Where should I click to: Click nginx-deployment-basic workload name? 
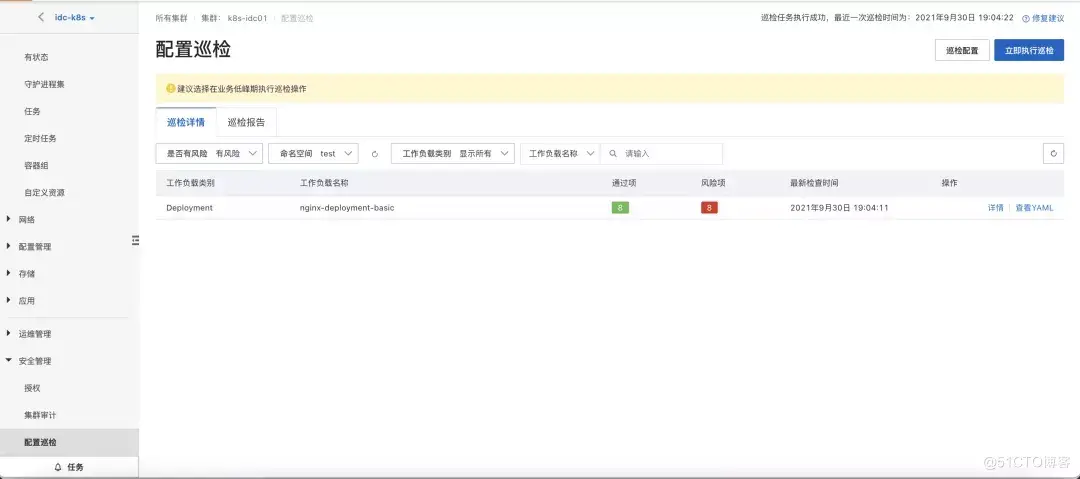(x=347, y=207)
